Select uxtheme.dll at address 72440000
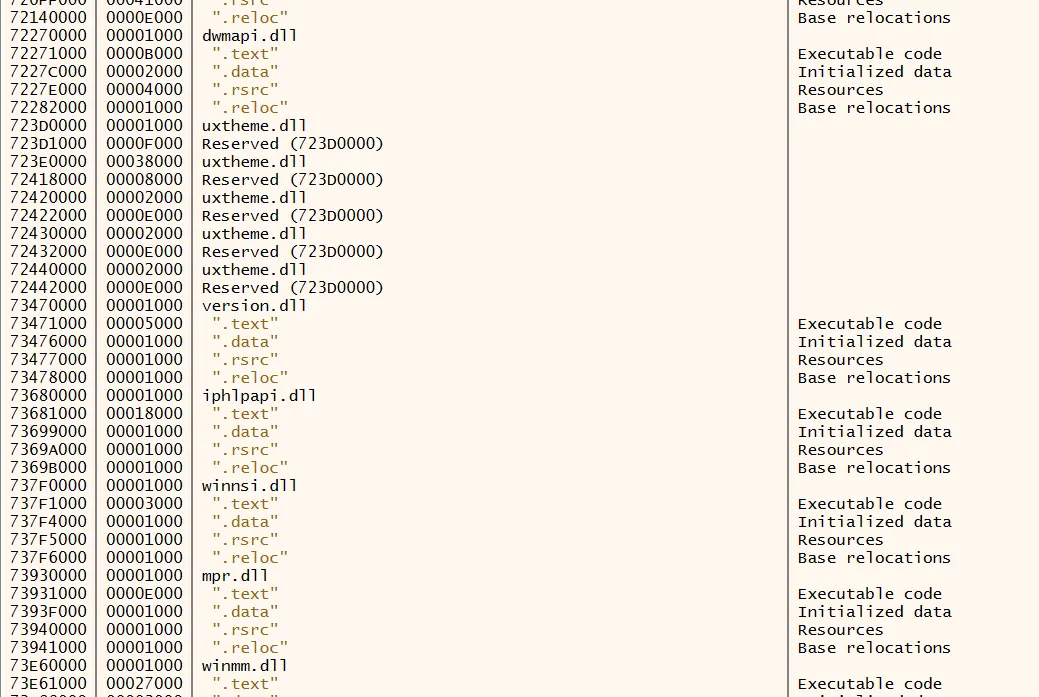Viewport: 1039px width, 697px height. [254, 270]
